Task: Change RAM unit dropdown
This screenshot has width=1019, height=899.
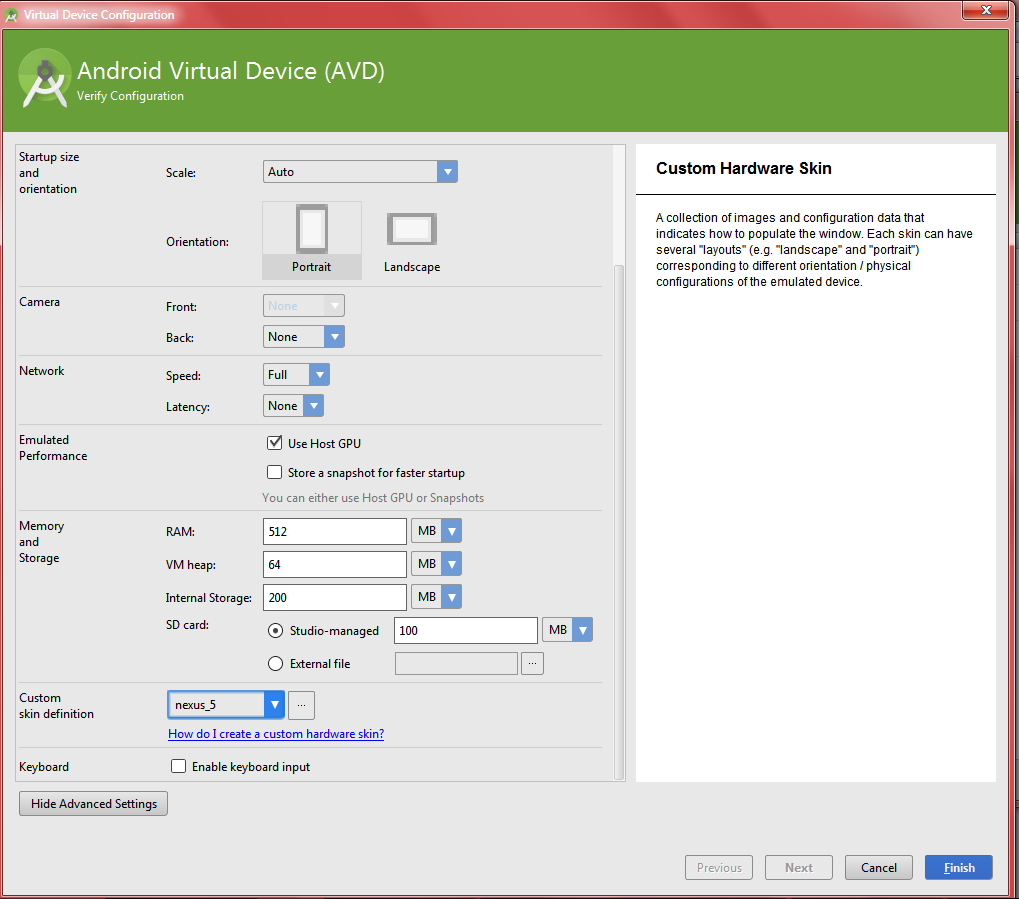Action: (x=437, y=531)
